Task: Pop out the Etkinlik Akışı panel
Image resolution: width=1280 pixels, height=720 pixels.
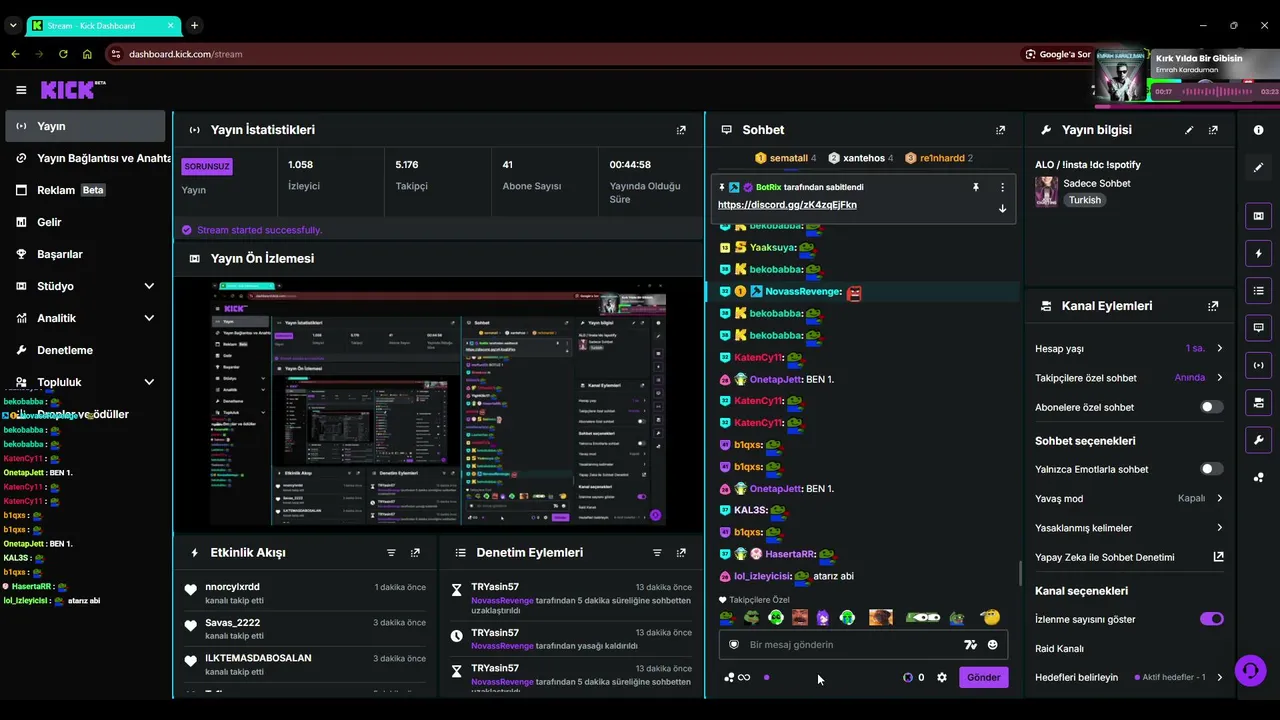Action: click(x=415, y=553)
